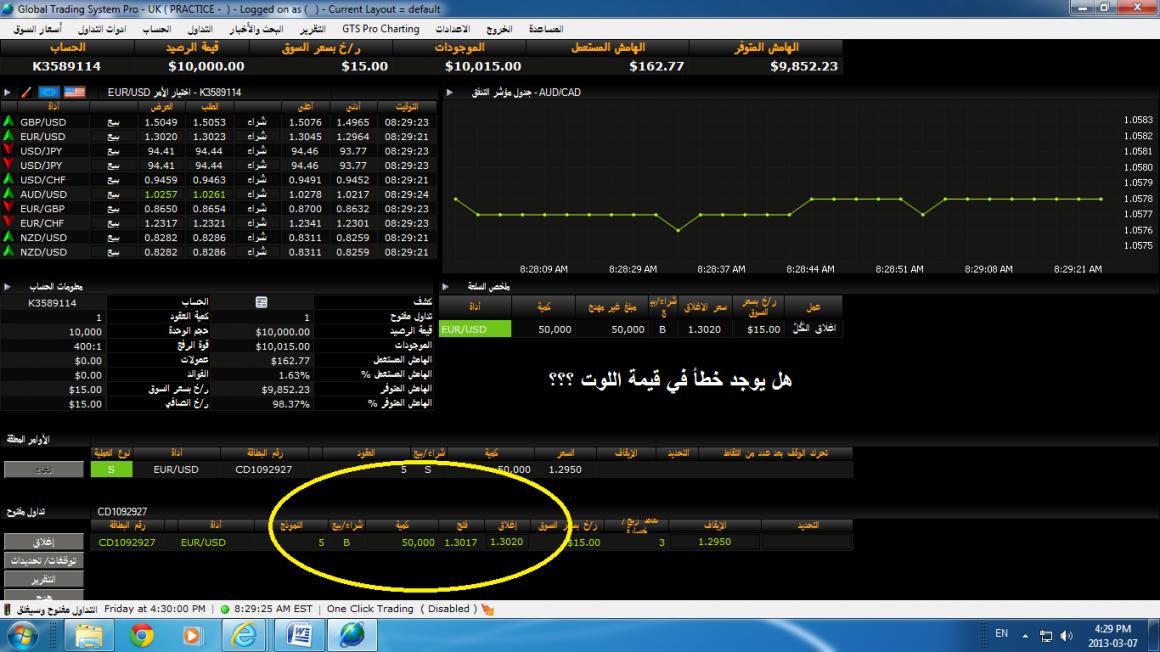The width and height of the screenshot is (1160, 652).
Task: Open the account statement icon beside الحساب
Action: (x=261, y=302)
